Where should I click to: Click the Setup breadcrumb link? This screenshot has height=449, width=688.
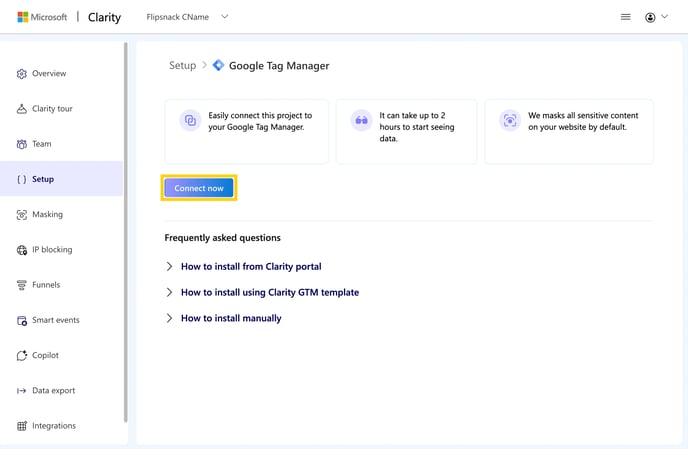(183, 65)
